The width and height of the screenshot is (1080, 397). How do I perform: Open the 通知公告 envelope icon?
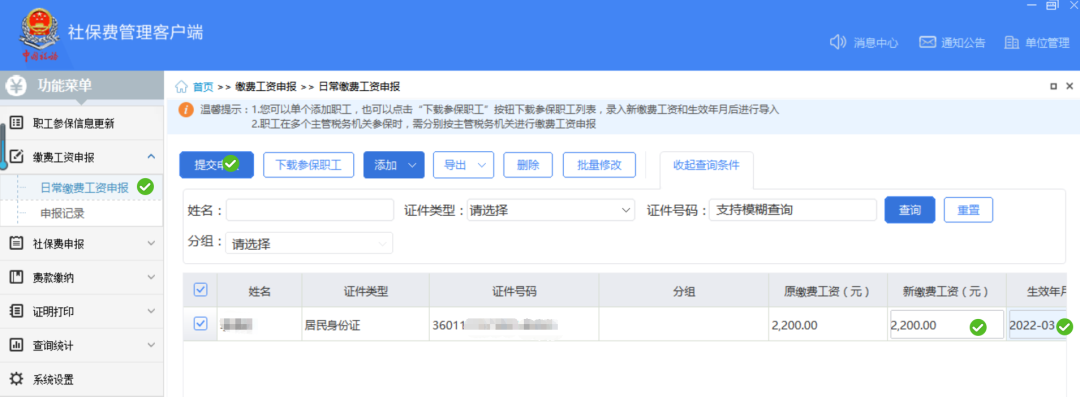pos(927,42)
